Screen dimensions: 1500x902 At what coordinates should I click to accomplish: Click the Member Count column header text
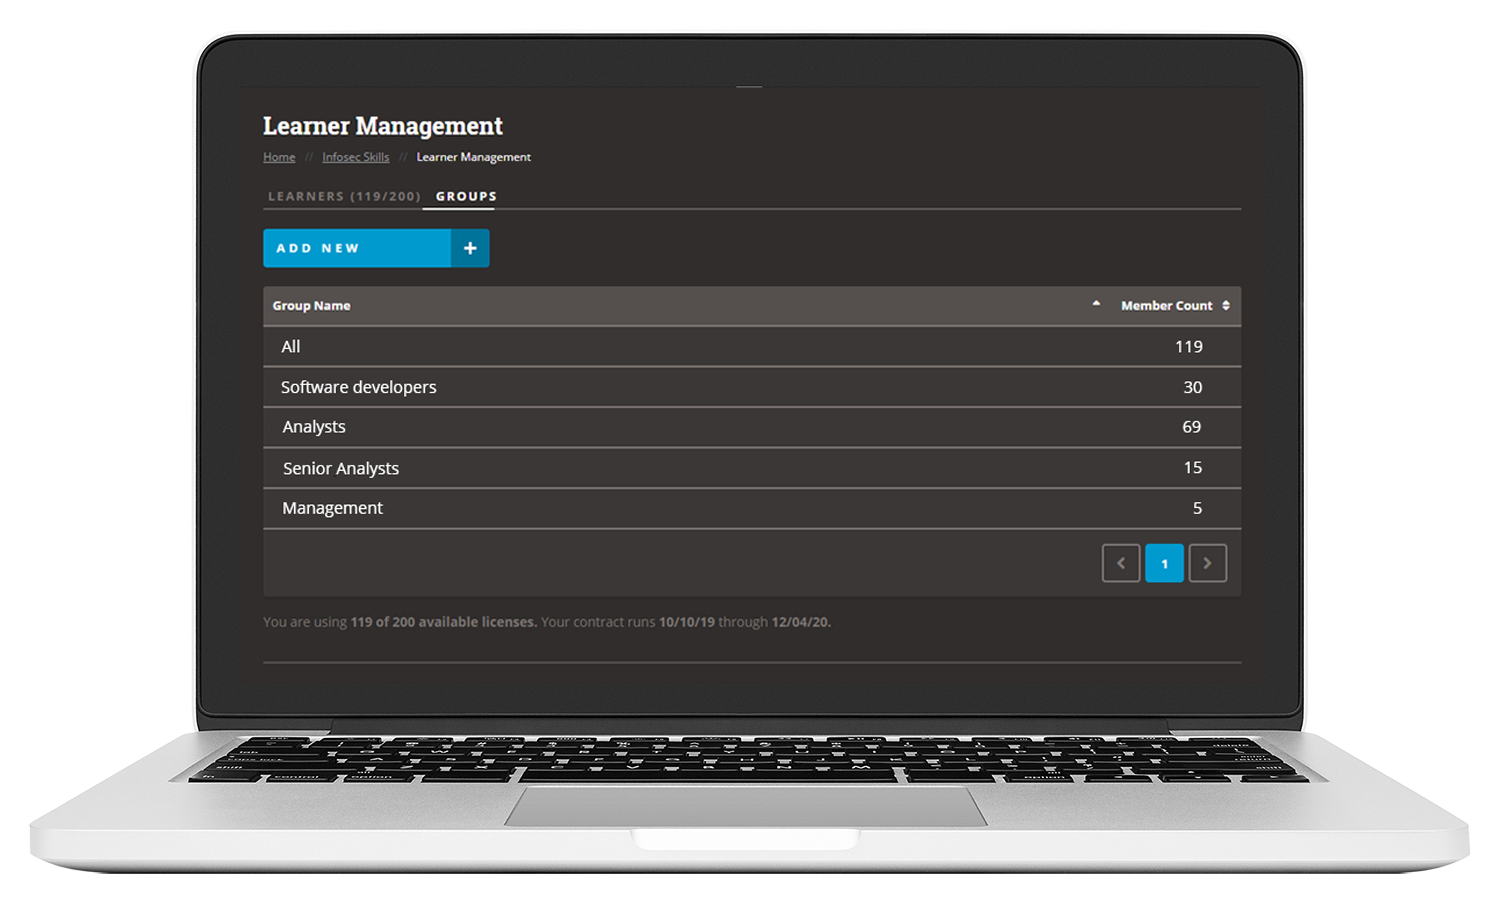pyautogui.click(x=1166, y=306)
